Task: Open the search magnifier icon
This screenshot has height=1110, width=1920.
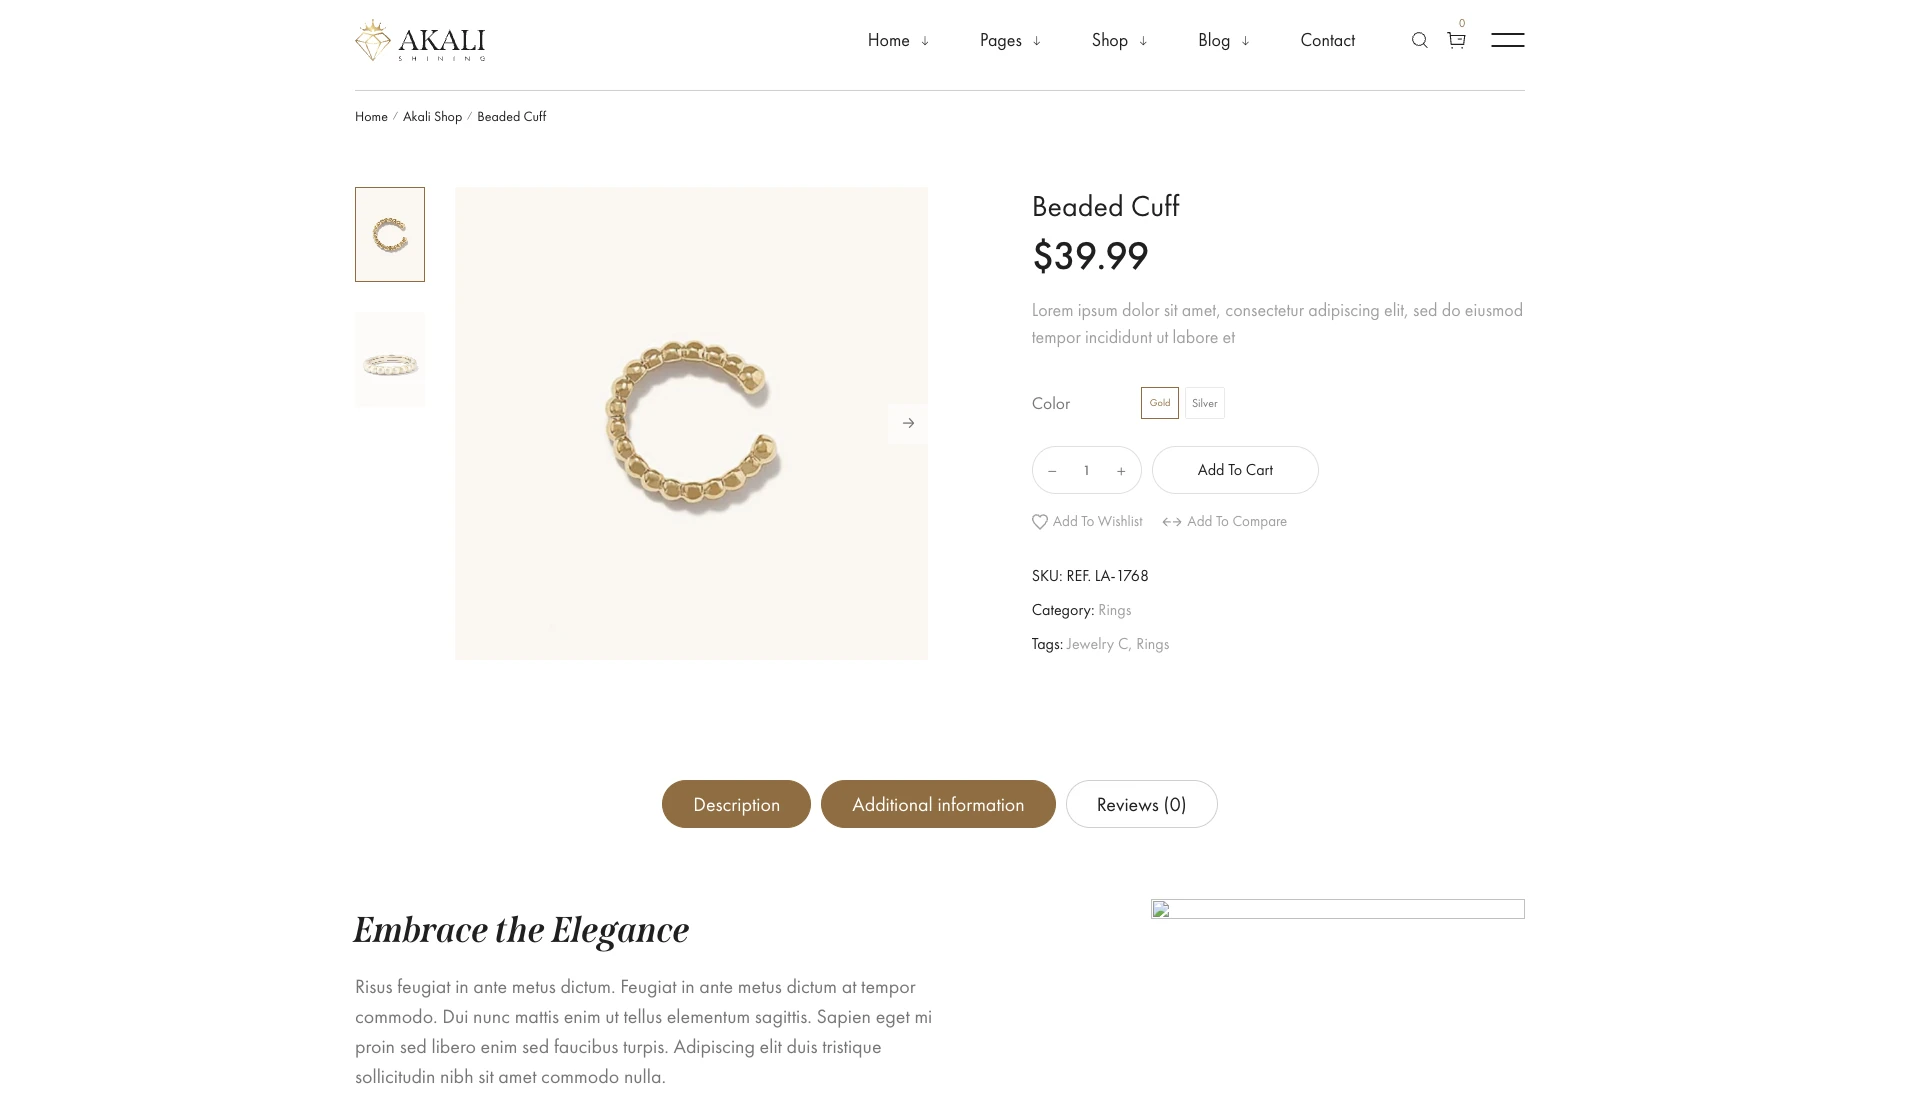Action: click(1419, 40)
